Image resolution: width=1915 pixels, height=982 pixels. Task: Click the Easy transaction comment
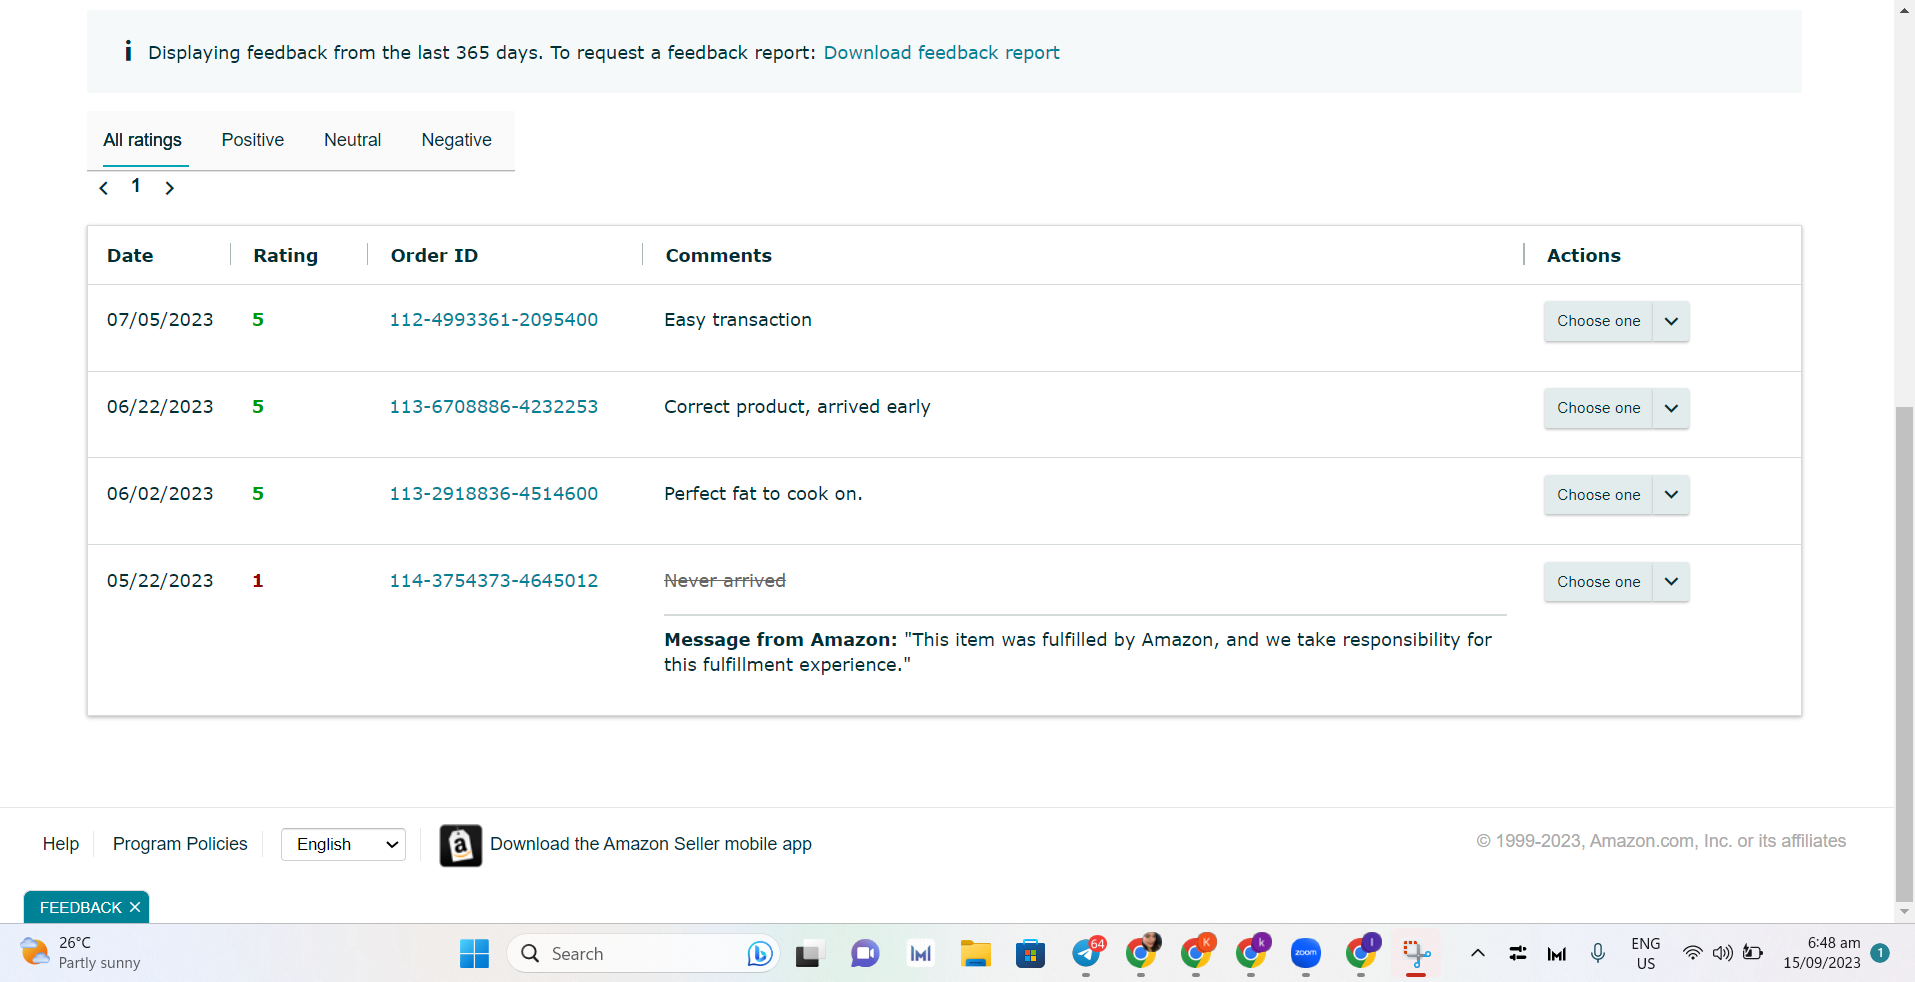click(738, 320)
